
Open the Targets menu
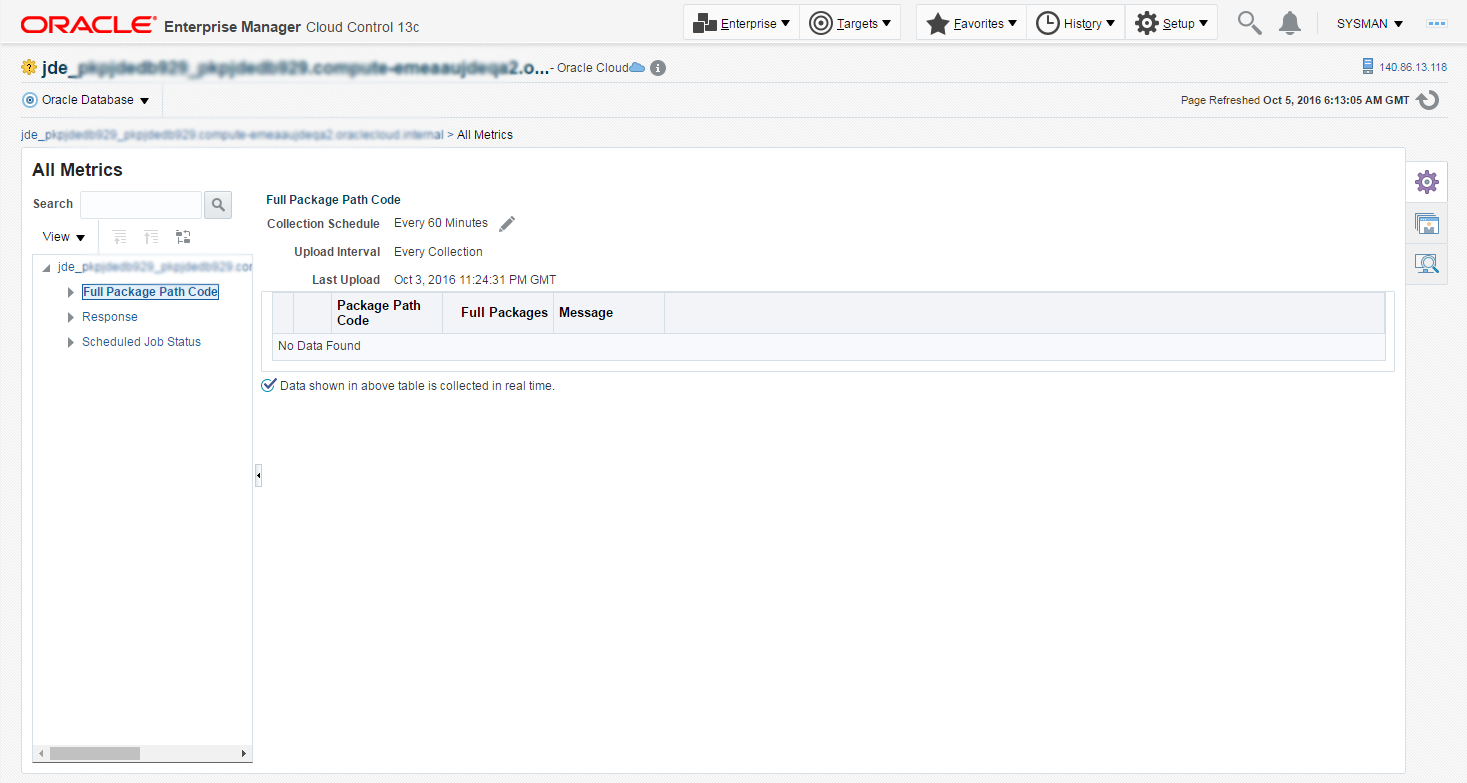850,23
